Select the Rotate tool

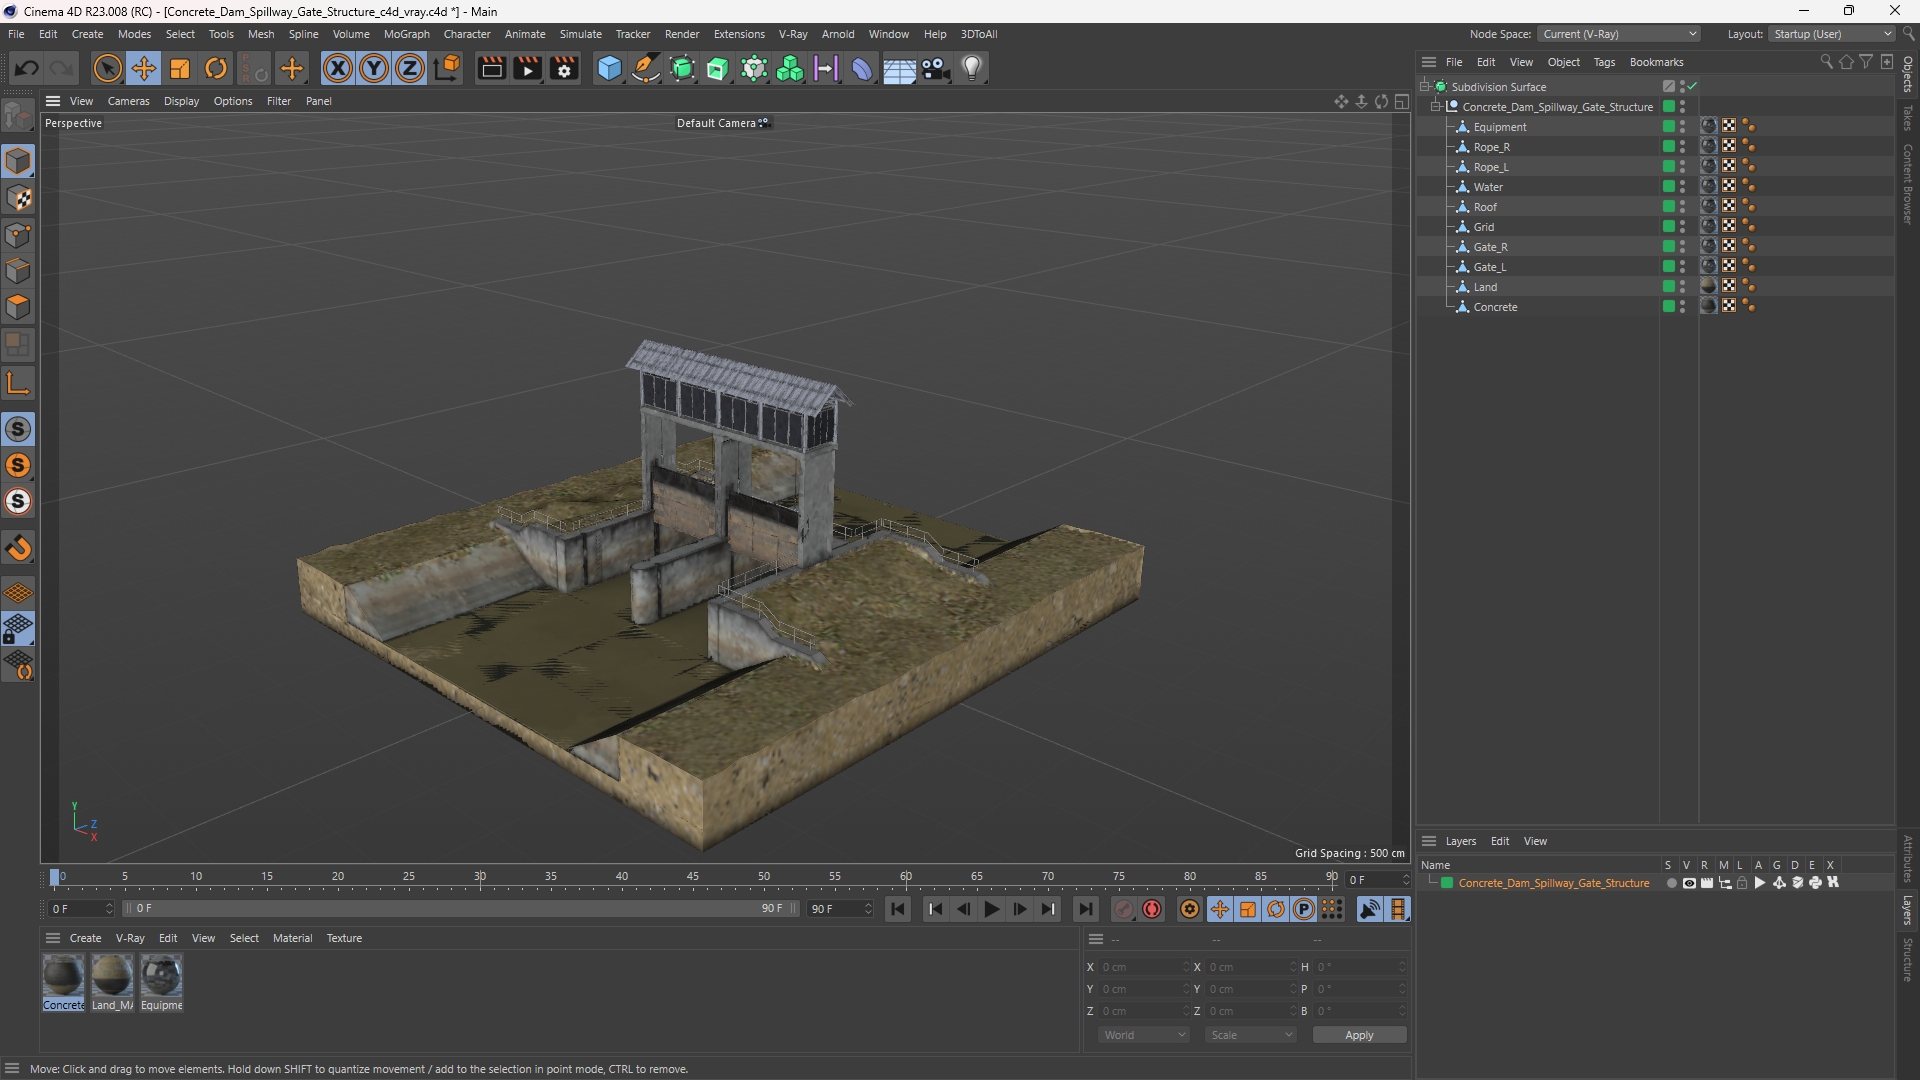coord(216,68)
